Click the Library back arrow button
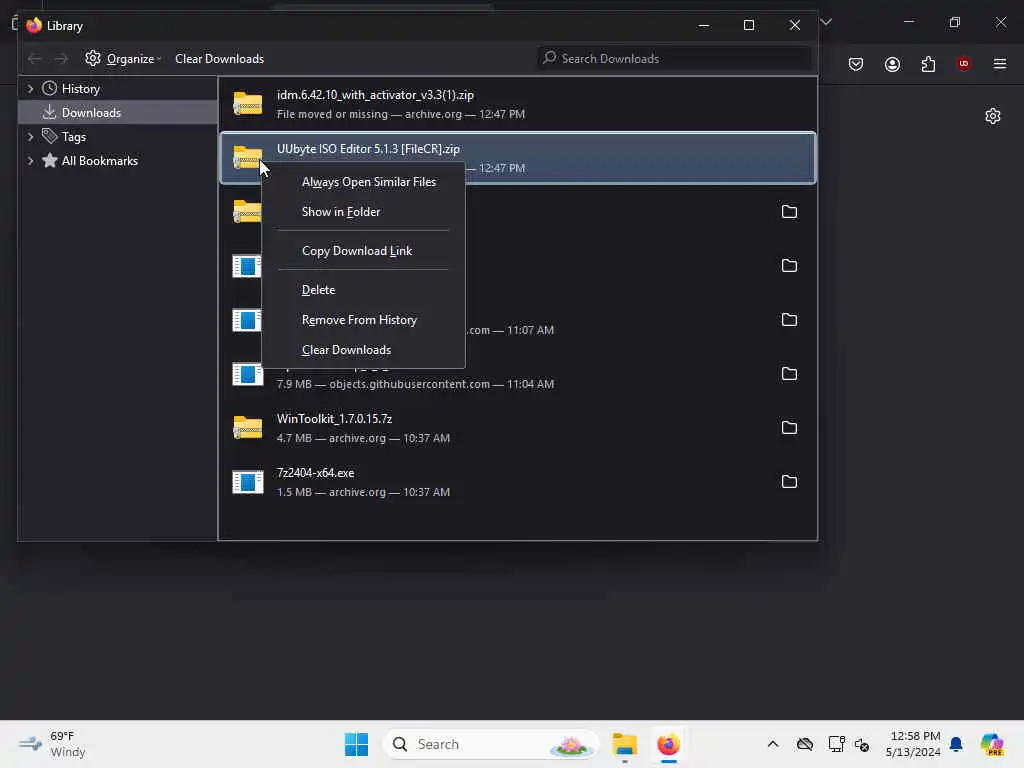The image size is (1024, 768). (x=35, y=59)
